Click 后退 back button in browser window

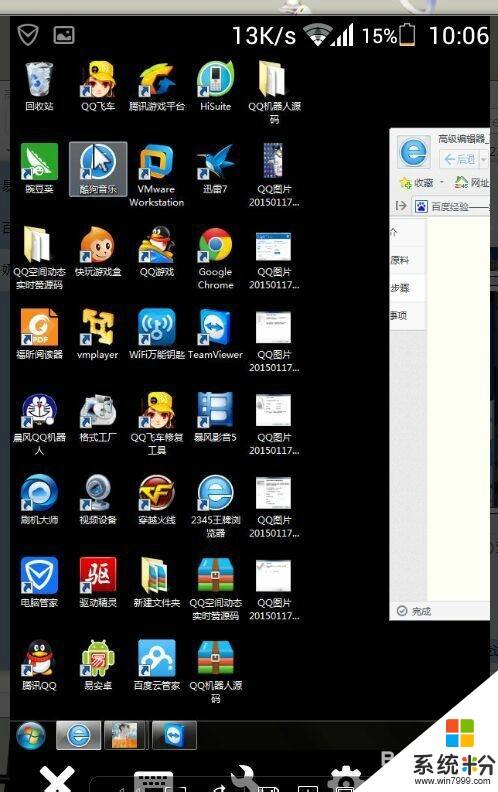(459, 160)
